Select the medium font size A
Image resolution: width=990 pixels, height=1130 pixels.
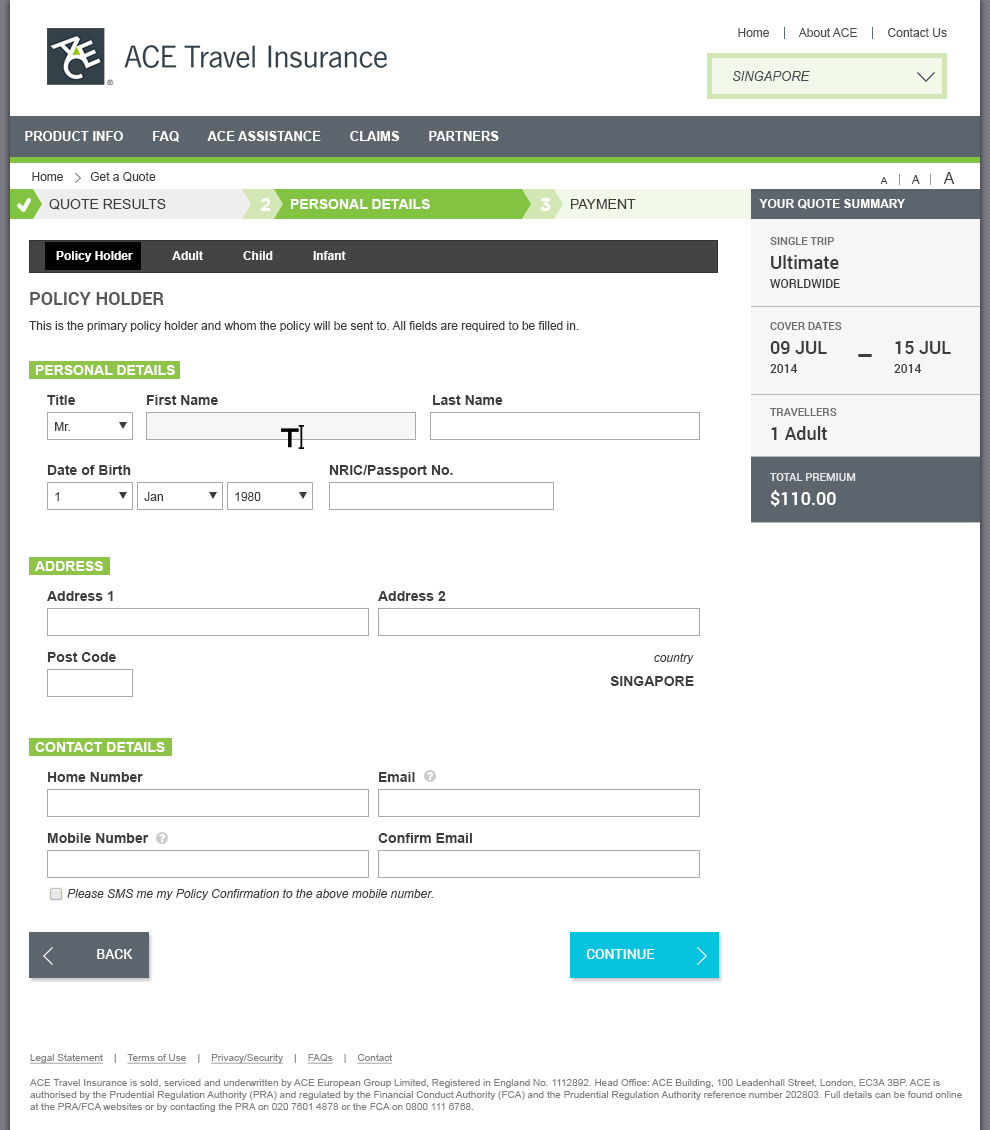click(915, 180)
